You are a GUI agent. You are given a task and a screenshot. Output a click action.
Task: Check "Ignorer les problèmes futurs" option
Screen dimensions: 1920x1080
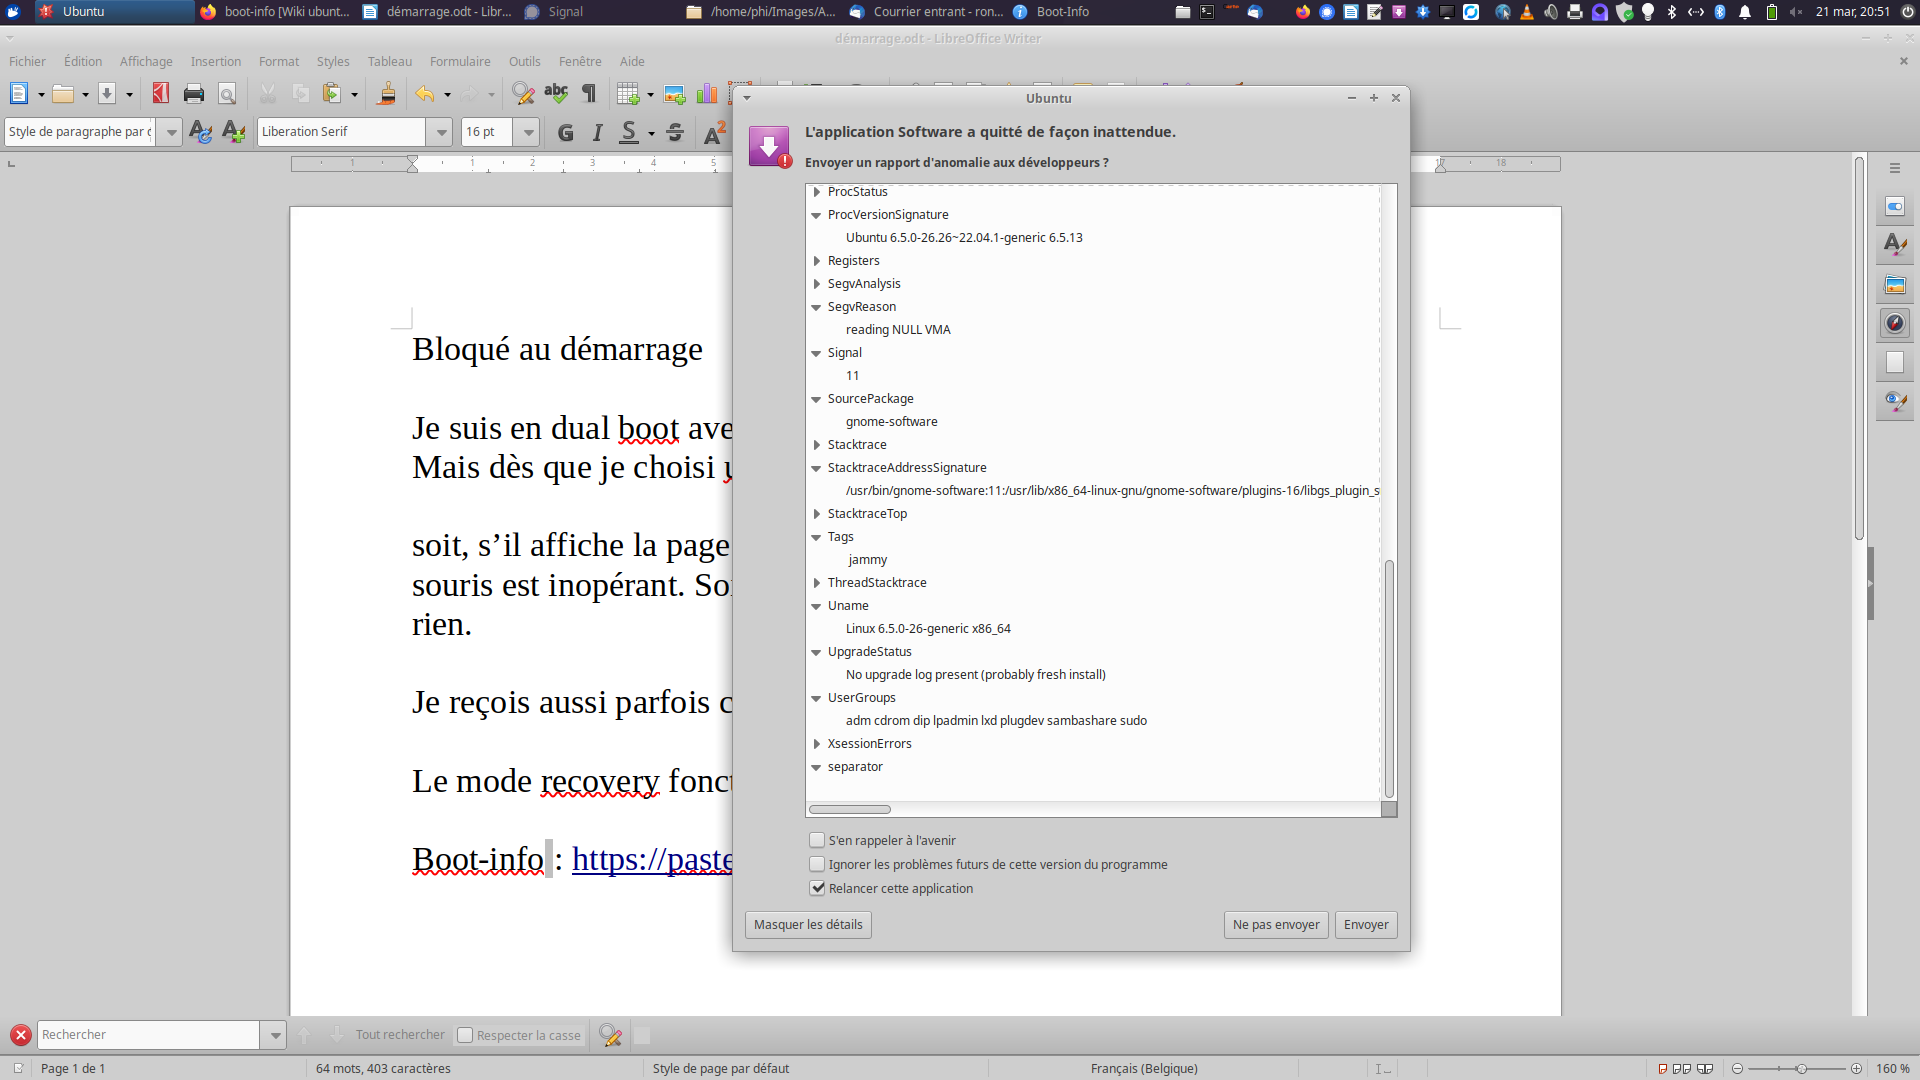(x=817, y=864)
